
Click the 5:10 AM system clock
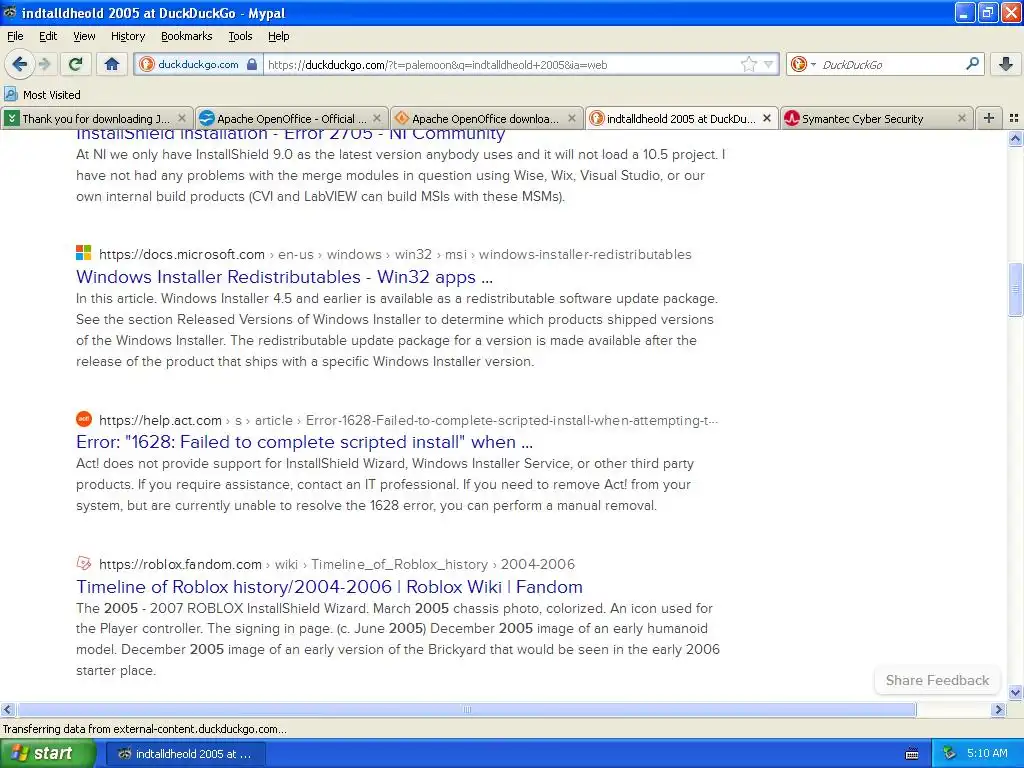(x=987, y=753)
